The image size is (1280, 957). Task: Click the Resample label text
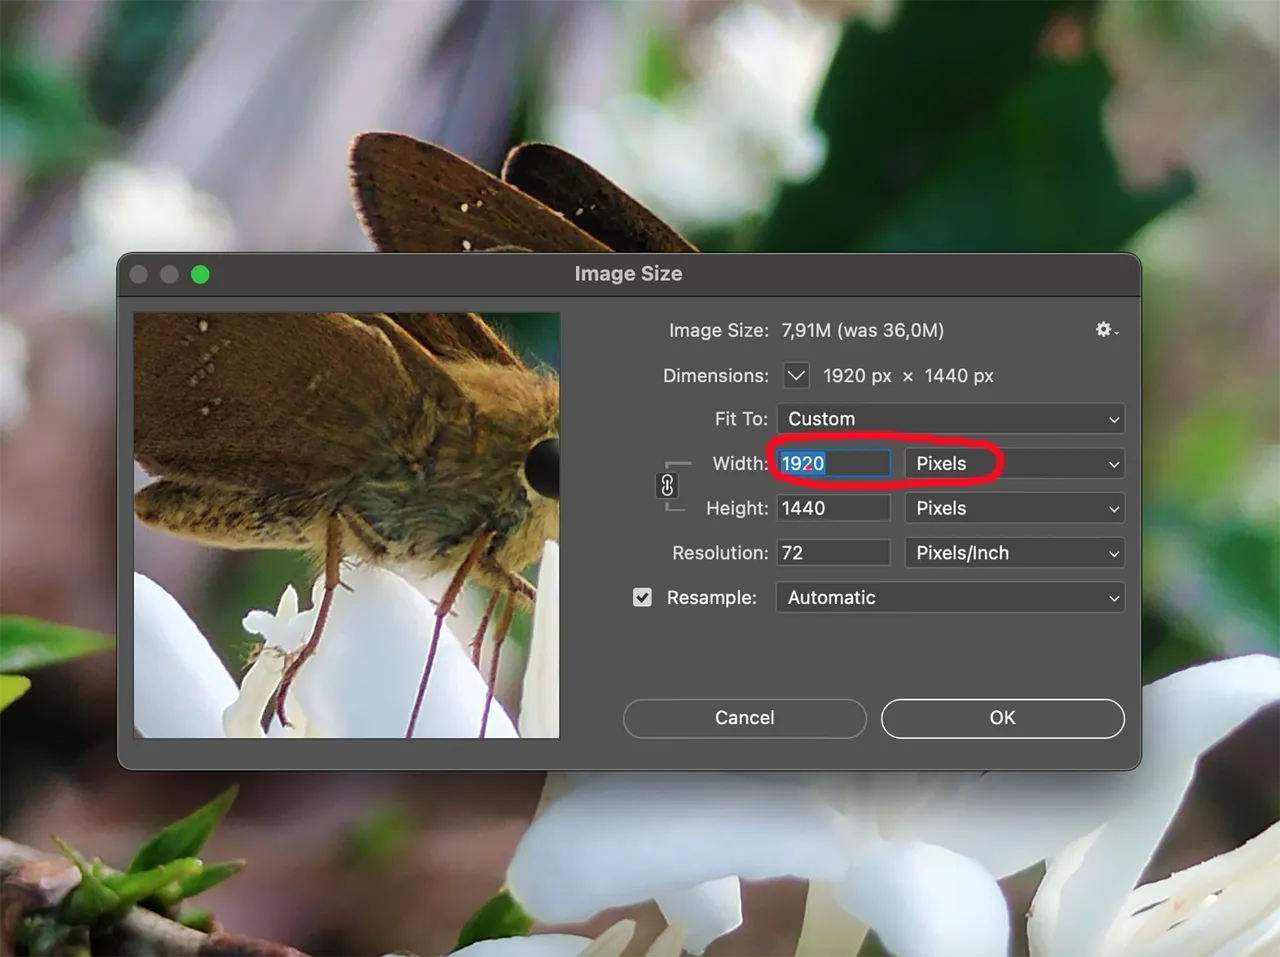coord(711,597)
